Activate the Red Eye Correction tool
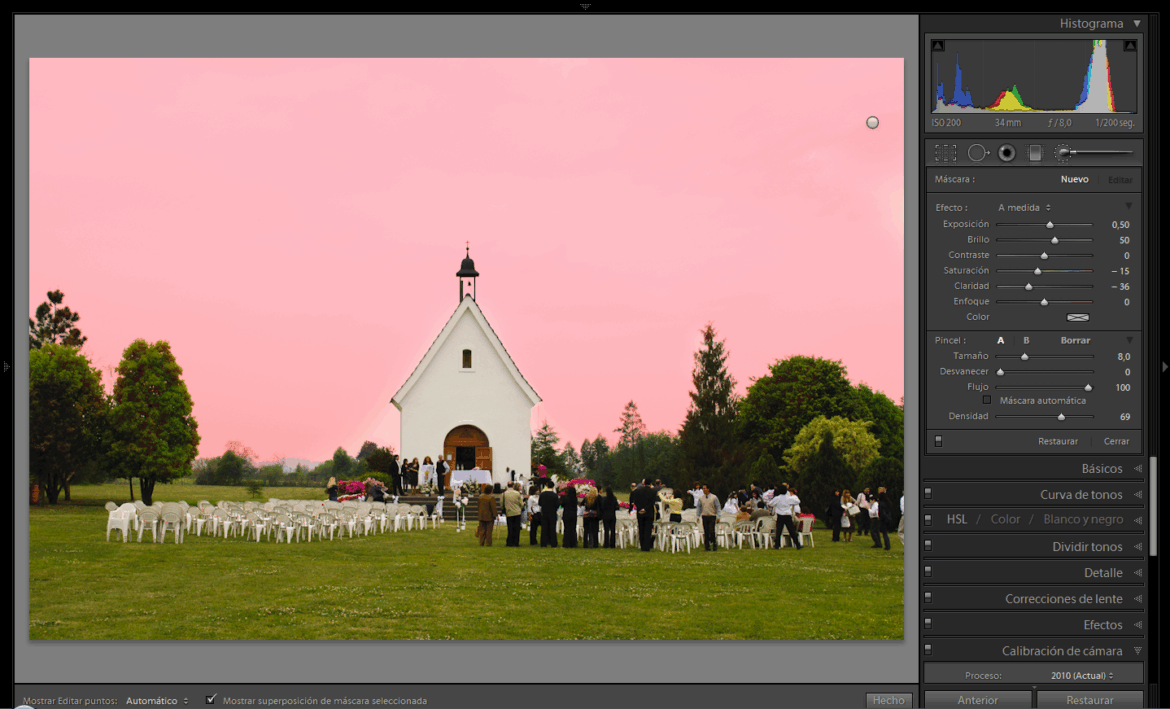Image resolution: width=1170 pixels, height=709 pixels. pos(1007,153)
